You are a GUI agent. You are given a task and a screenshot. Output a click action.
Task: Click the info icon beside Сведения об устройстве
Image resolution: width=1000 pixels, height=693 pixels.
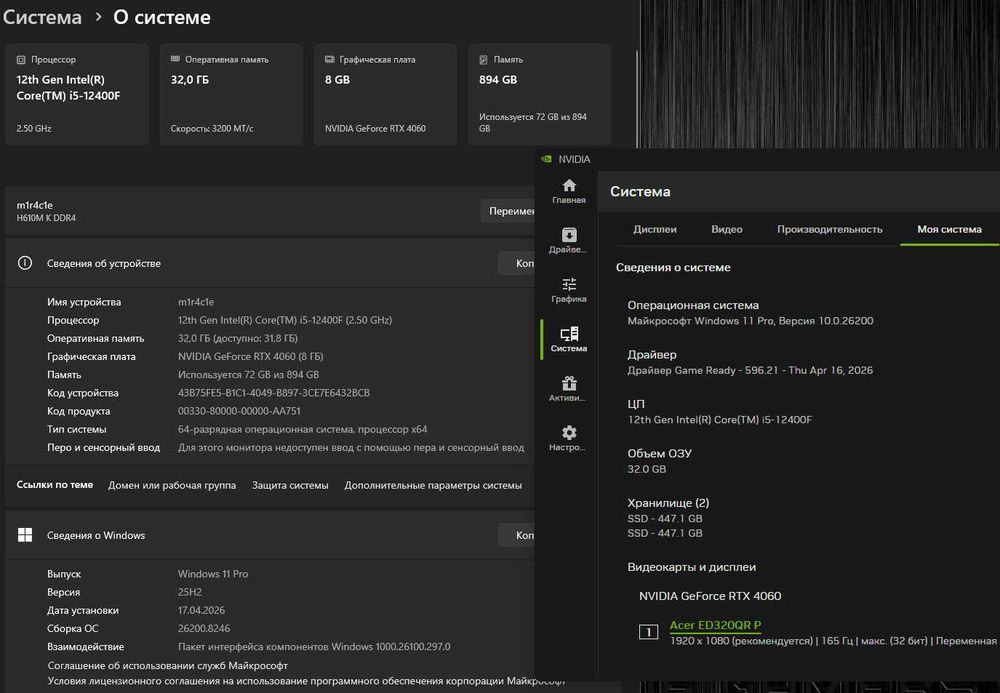[x=26, y=263]
